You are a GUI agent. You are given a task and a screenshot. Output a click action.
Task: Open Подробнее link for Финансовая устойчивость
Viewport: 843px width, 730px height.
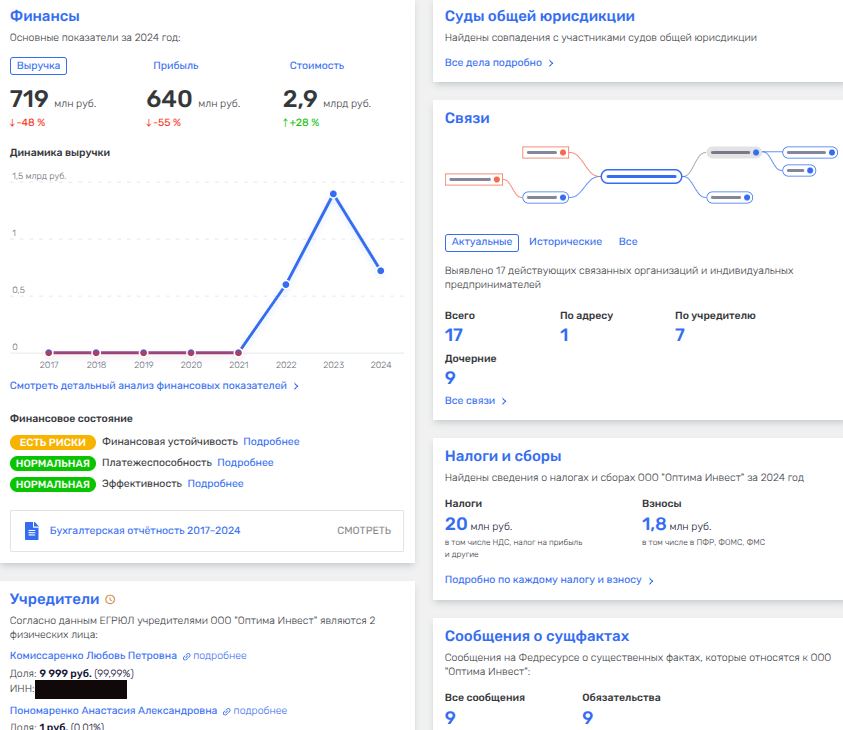(x=271, y=442)
